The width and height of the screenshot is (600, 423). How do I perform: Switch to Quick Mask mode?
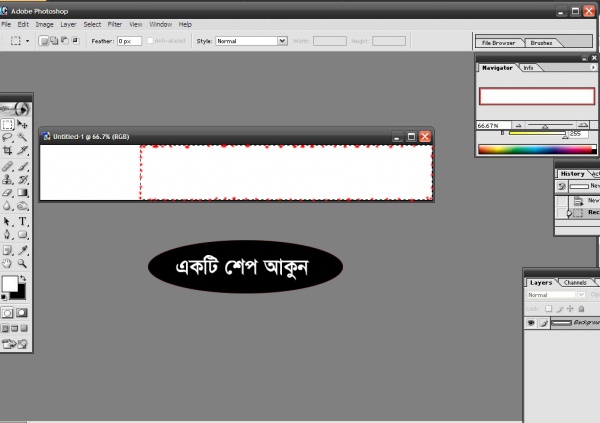(x=22, y=313)
